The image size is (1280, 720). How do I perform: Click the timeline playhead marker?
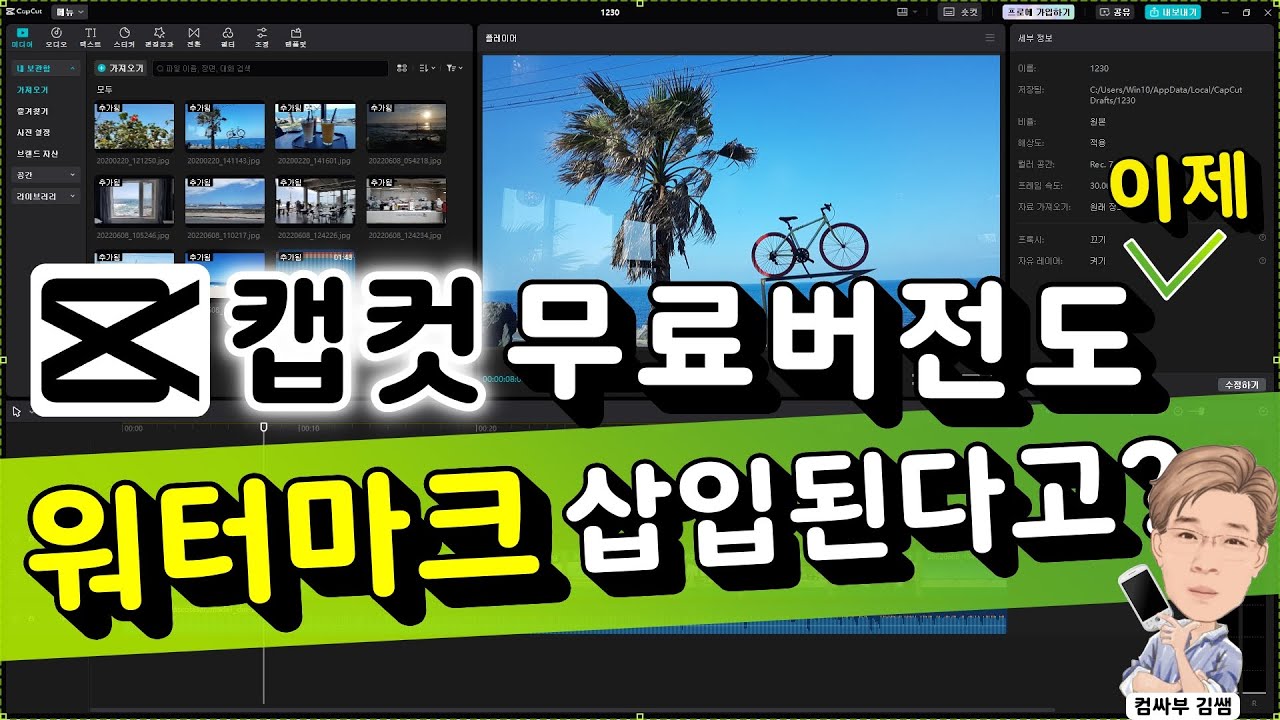pos(264,426)
